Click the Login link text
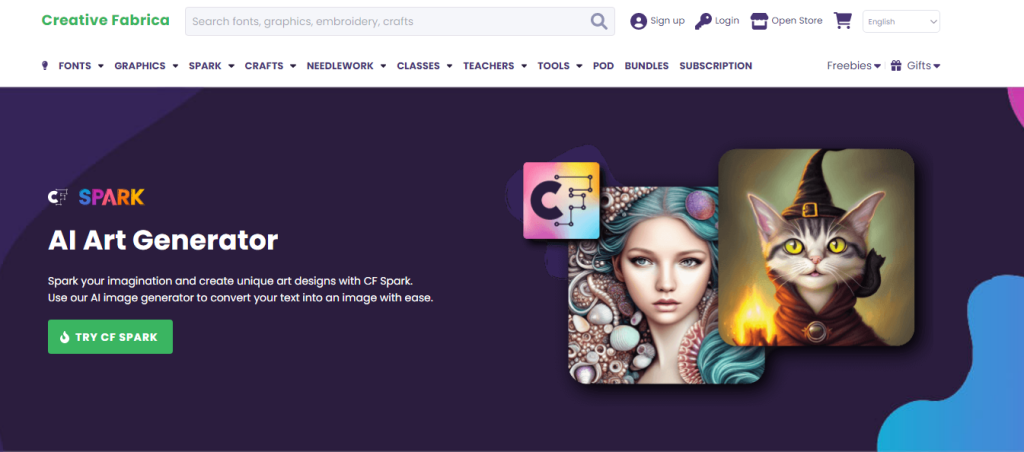The height and width of the screenshot is (452, 1024). 727,21
